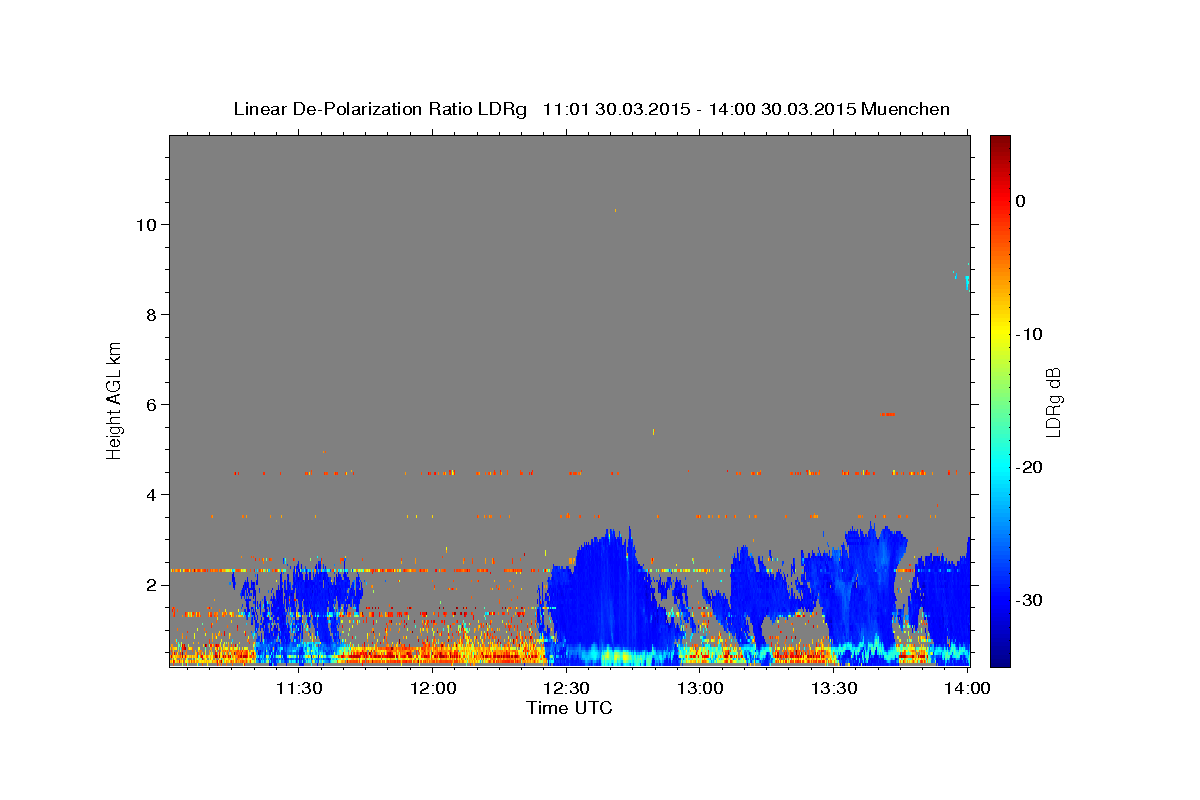The image size is (1200, 800).
Task: Click the 'LDRg dB' colorbar label
Action: click(1053, 402)
